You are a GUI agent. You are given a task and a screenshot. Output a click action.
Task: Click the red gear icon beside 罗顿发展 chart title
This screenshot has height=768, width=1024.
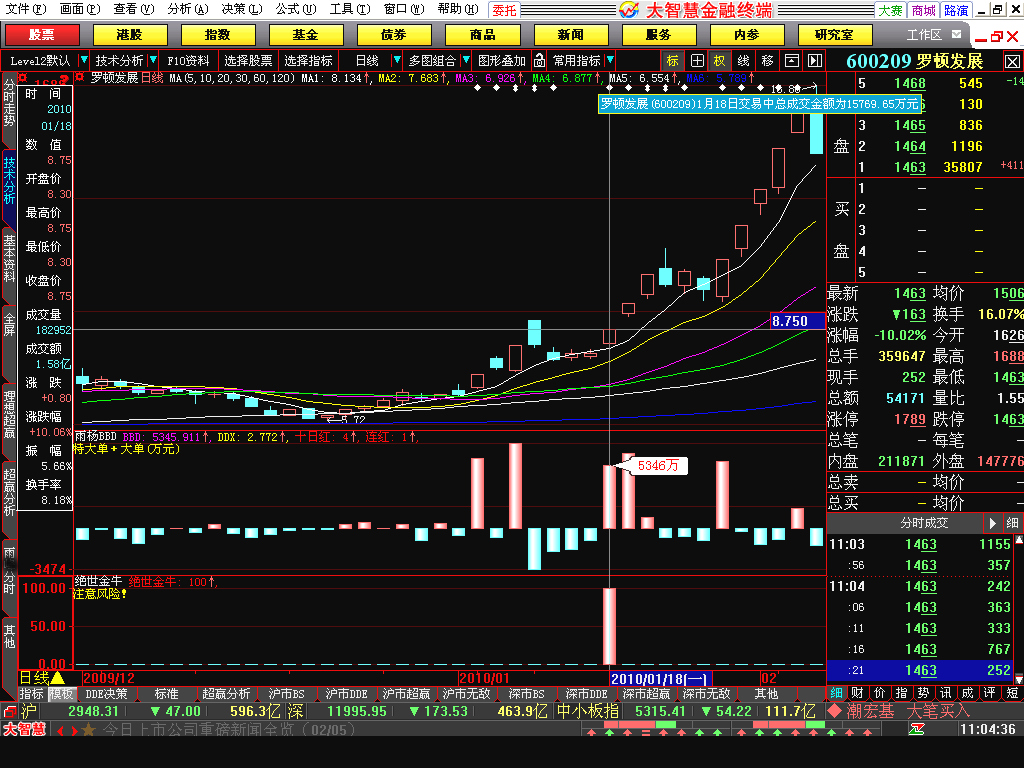pyautogui.click(x=80, y=78)
